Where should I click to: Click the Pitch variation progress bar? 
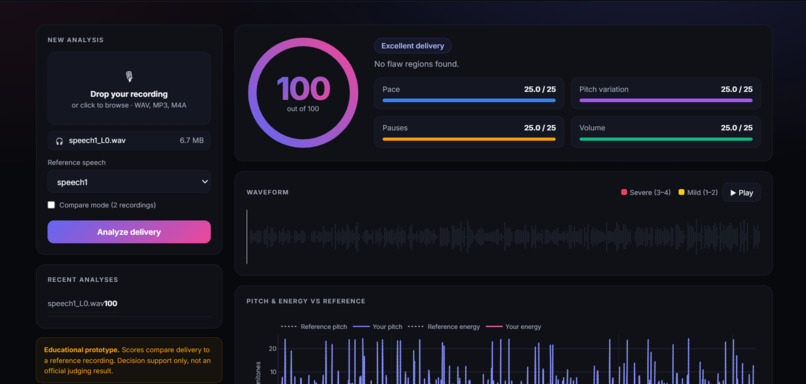tap(666, 100)
